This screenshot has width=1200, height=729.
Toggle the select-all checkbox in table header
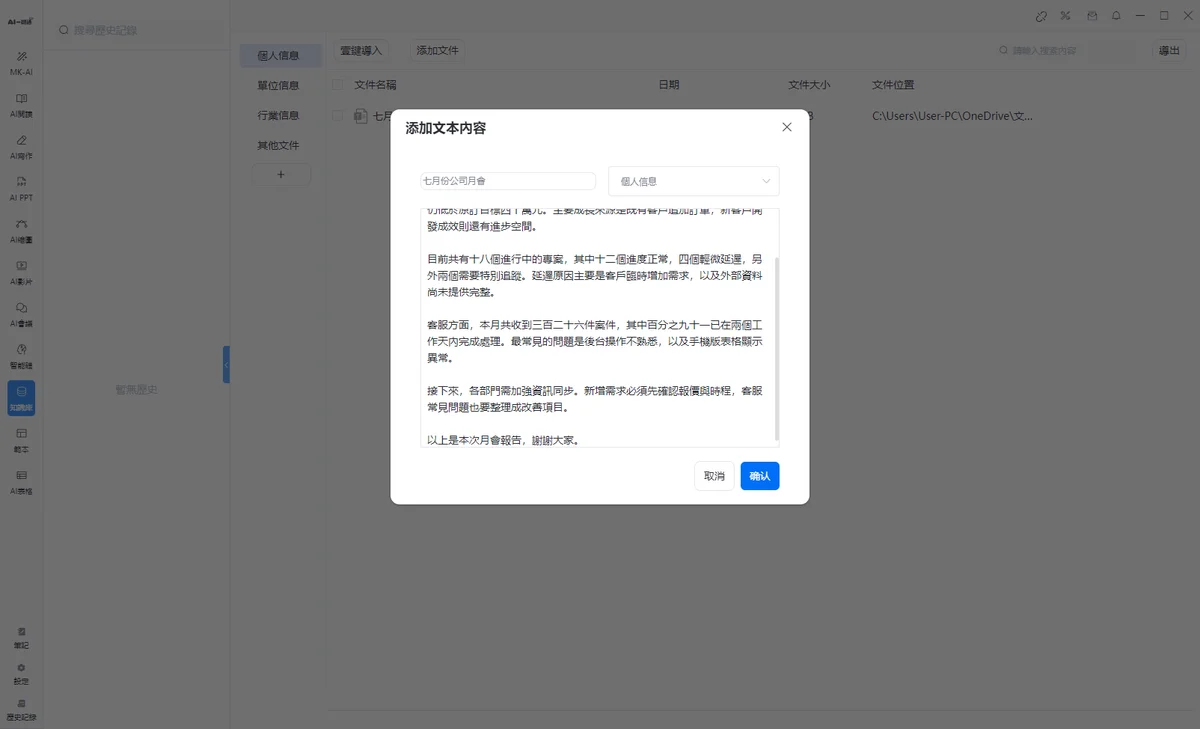(337, 85)
